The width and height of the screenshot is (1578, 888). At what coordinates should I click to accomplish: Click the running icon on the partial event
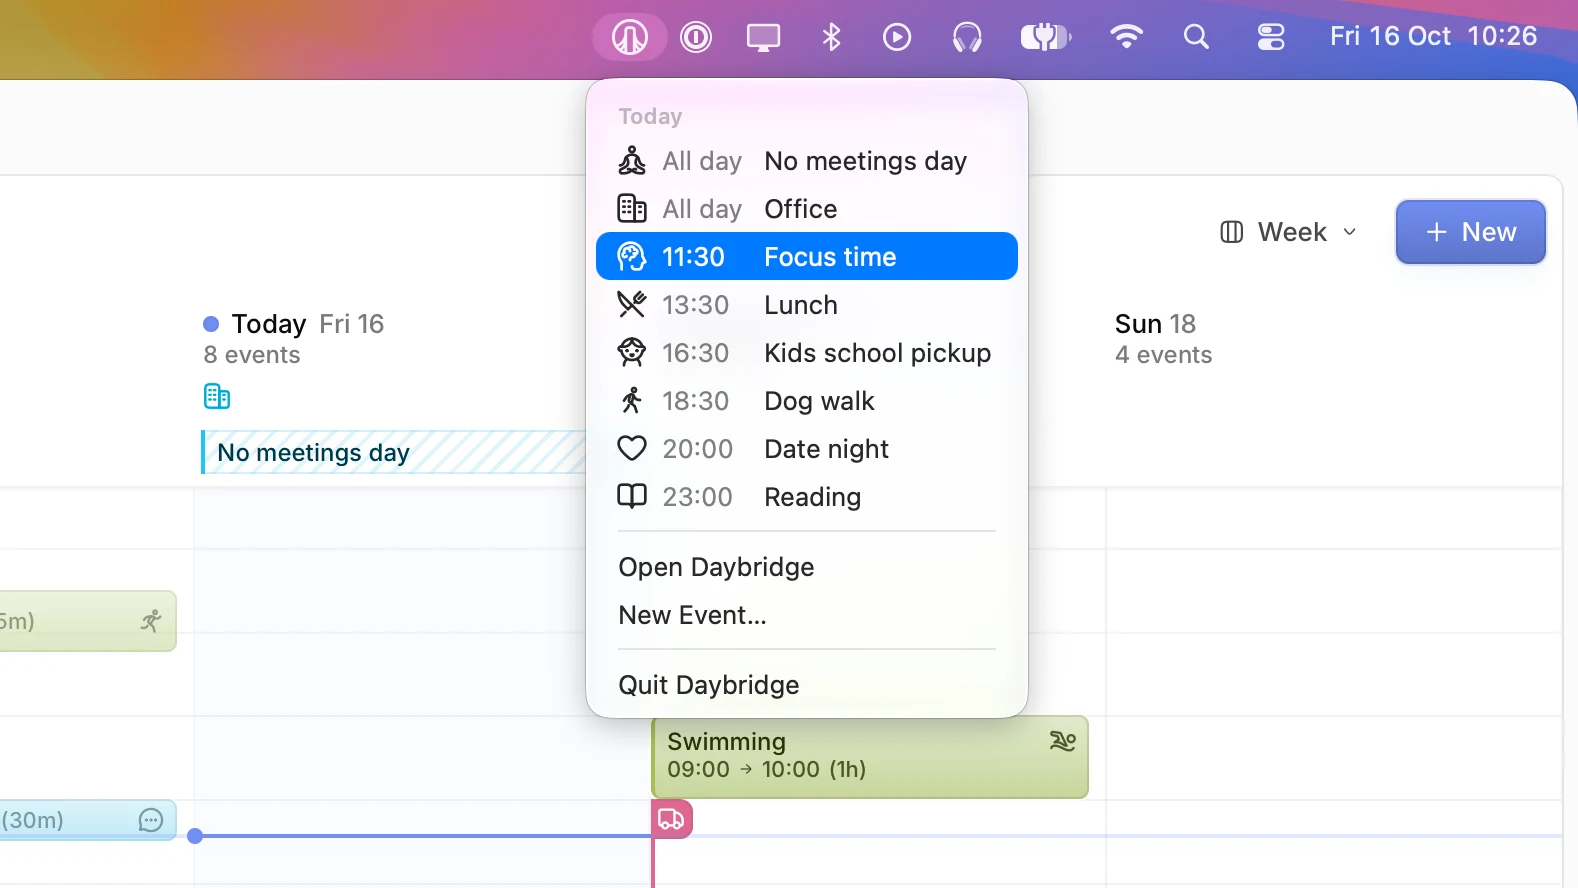[x=151, y=621]
